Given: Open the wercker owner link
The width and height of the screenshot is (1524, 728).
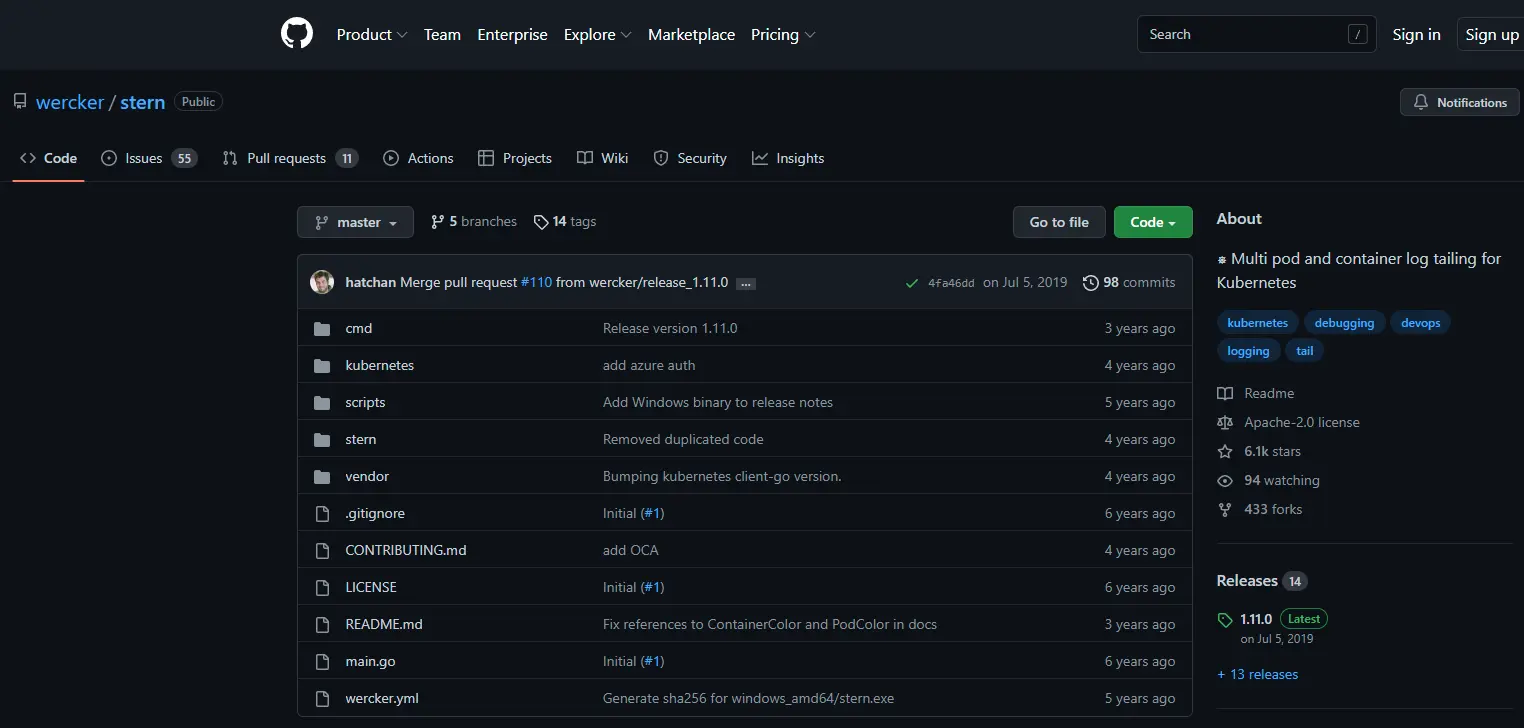Looking at the screenshot, I should [x=70, y=102].
